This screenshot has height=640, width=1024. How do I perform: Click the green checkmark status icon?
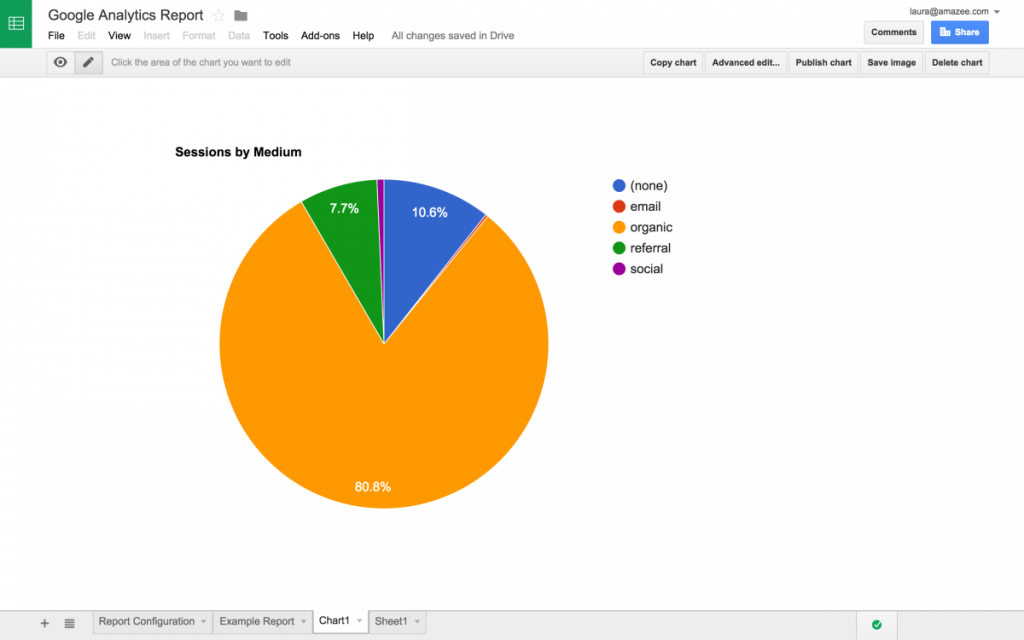[x=876, y=625]
